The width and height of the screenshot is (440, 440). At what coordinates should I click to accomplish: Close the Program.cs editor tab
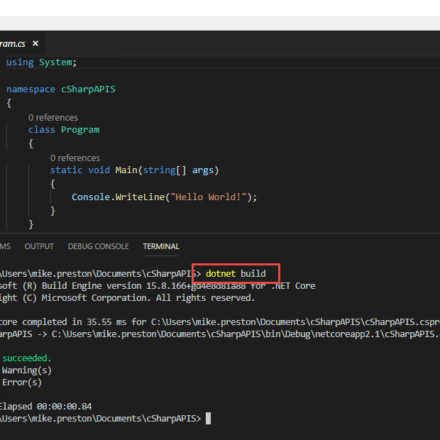[x=35, y=43]
